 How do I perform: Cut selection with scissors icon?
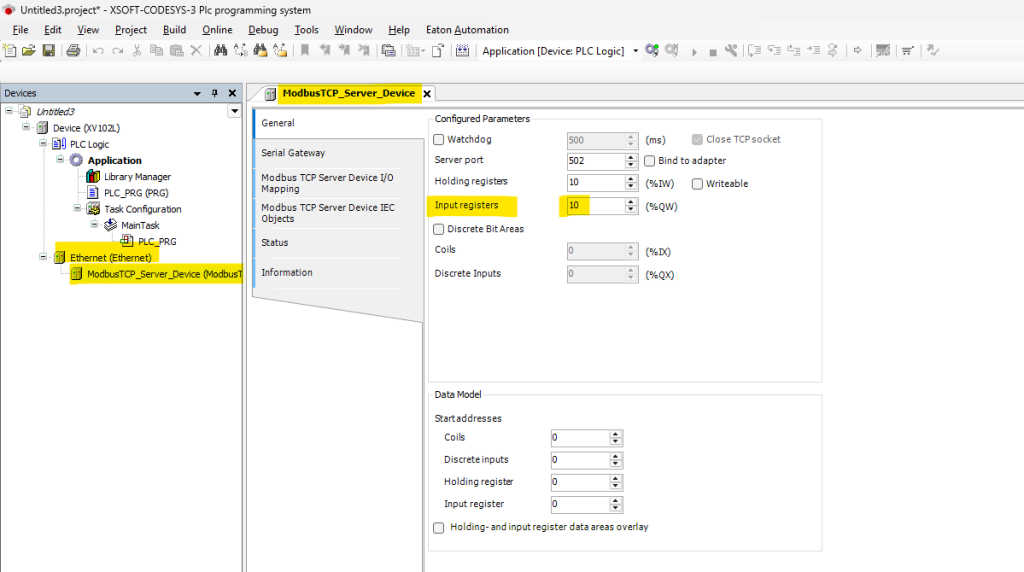(136, 50)
